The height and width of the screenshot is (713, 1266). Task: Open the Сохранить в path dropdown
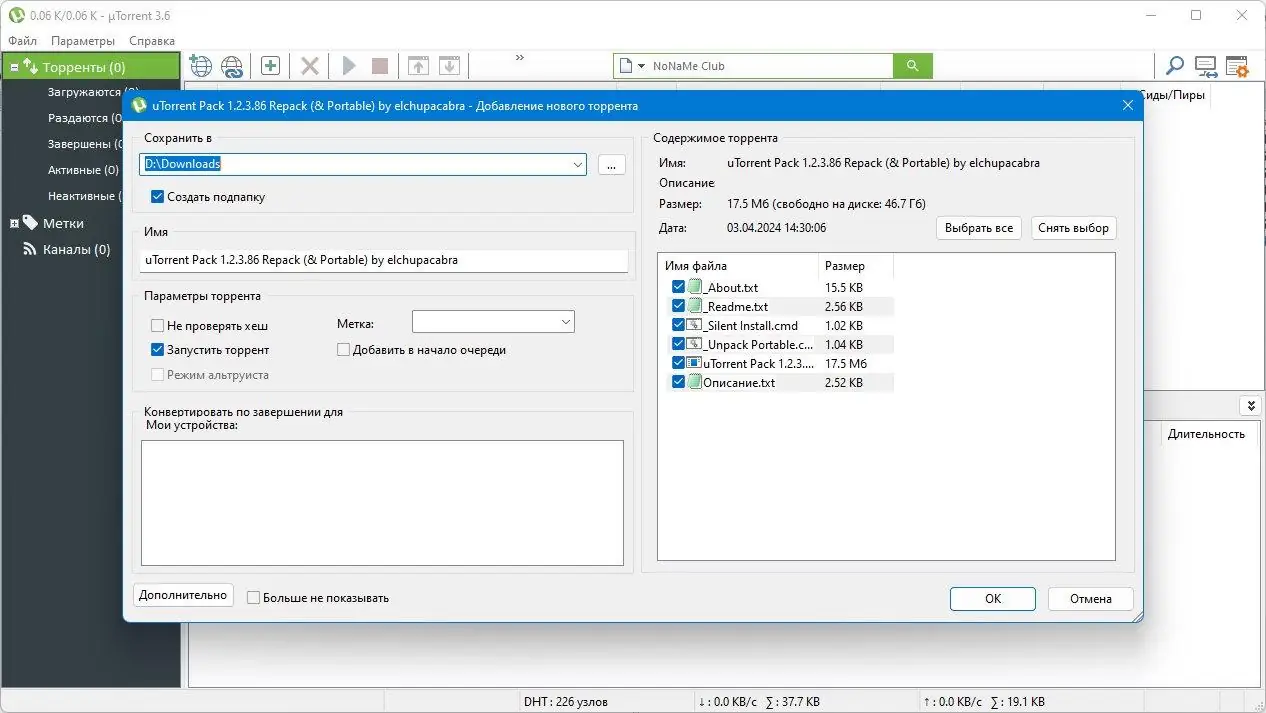pos(578,164)
